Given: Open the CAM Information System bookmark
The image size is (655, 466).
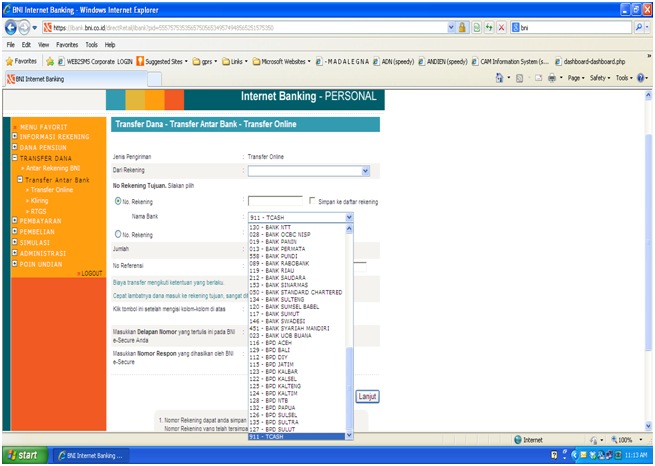Looking at the screenshot, I should point(510,62).
